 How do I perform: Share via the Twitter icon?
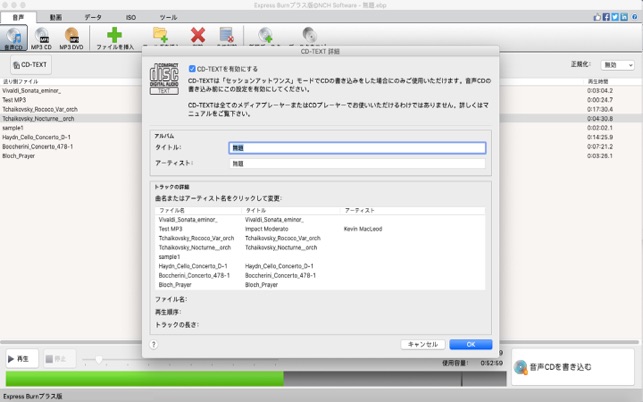(x=615, y=17)
